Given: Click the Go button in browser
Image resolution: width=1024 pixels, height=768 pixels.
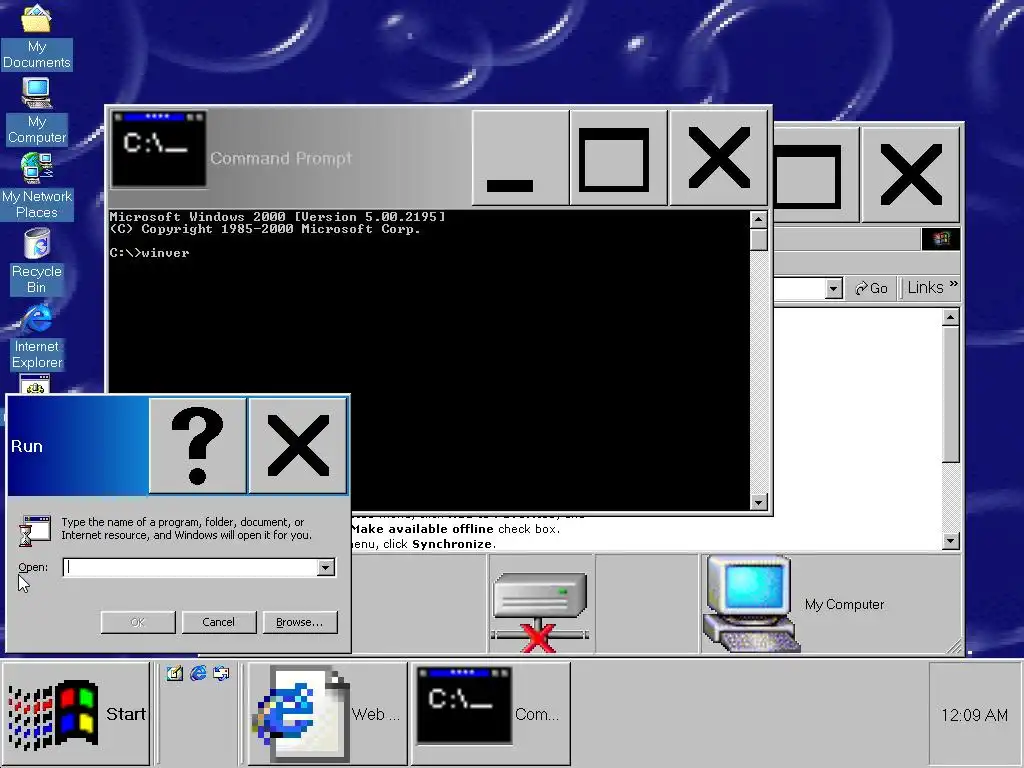Looking at the screenshot, I should (871, 288).
